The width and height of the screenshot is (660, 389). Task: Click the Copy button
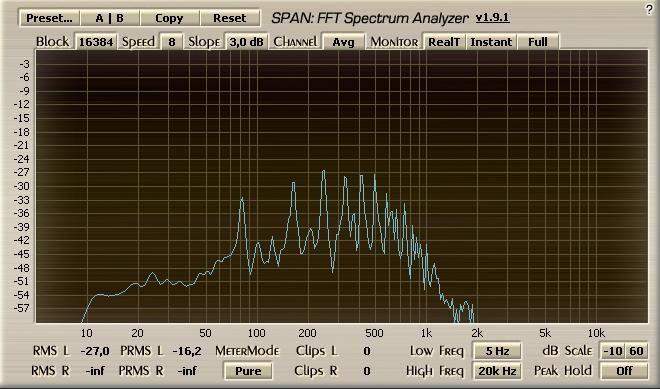pos(169,18)
